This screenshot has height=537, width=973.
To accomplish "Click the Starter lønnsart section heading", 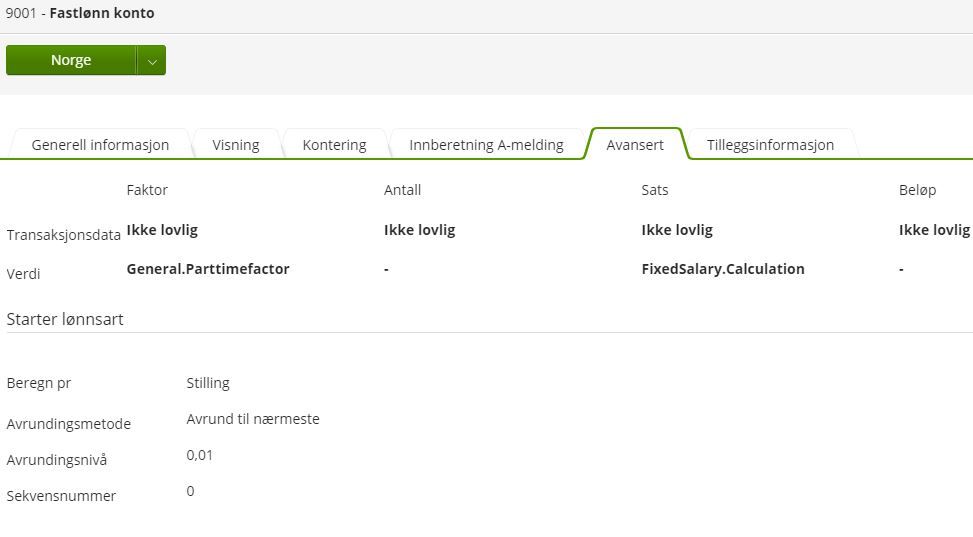I will [65, 319].
